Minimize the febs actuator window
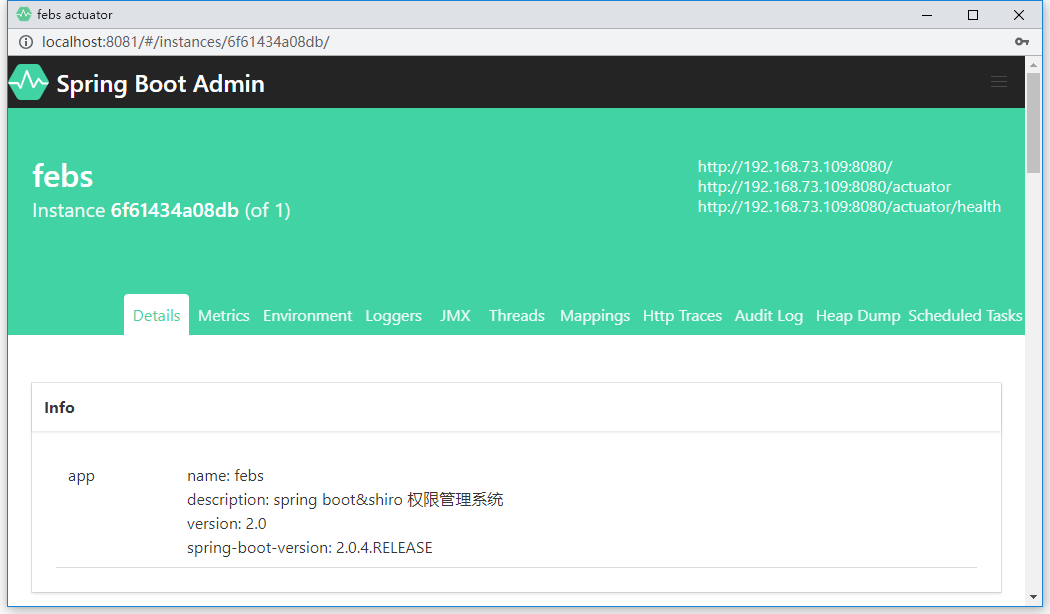This screenshot has width=1050, height=614. [927, 15]
